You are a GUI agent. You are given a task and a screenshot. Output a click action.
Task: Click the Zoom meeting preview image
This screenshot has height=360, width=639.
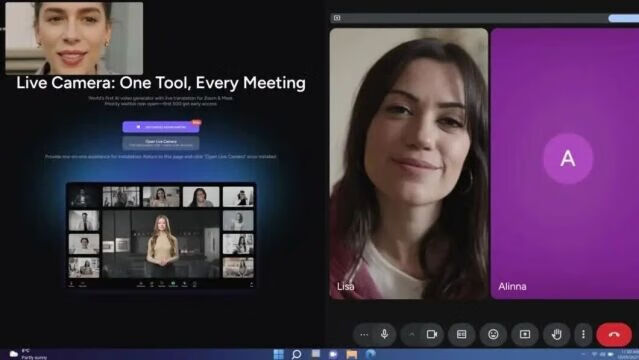pyautogui.click(x=161, y=235)
